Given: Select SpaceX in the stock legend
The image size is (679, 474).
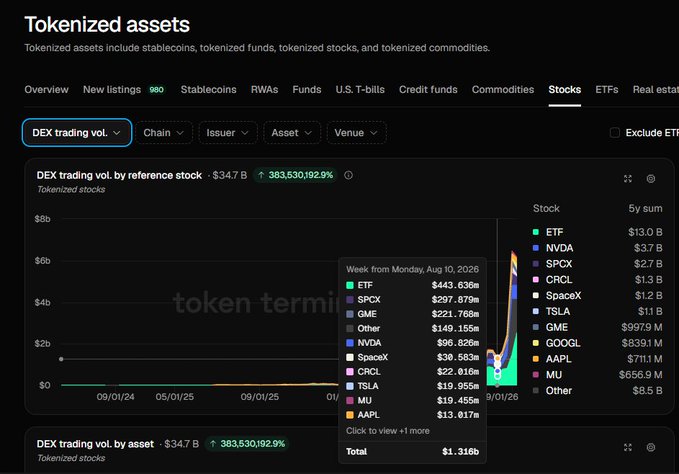Looking at the screenshot, I should coord(563,296).
